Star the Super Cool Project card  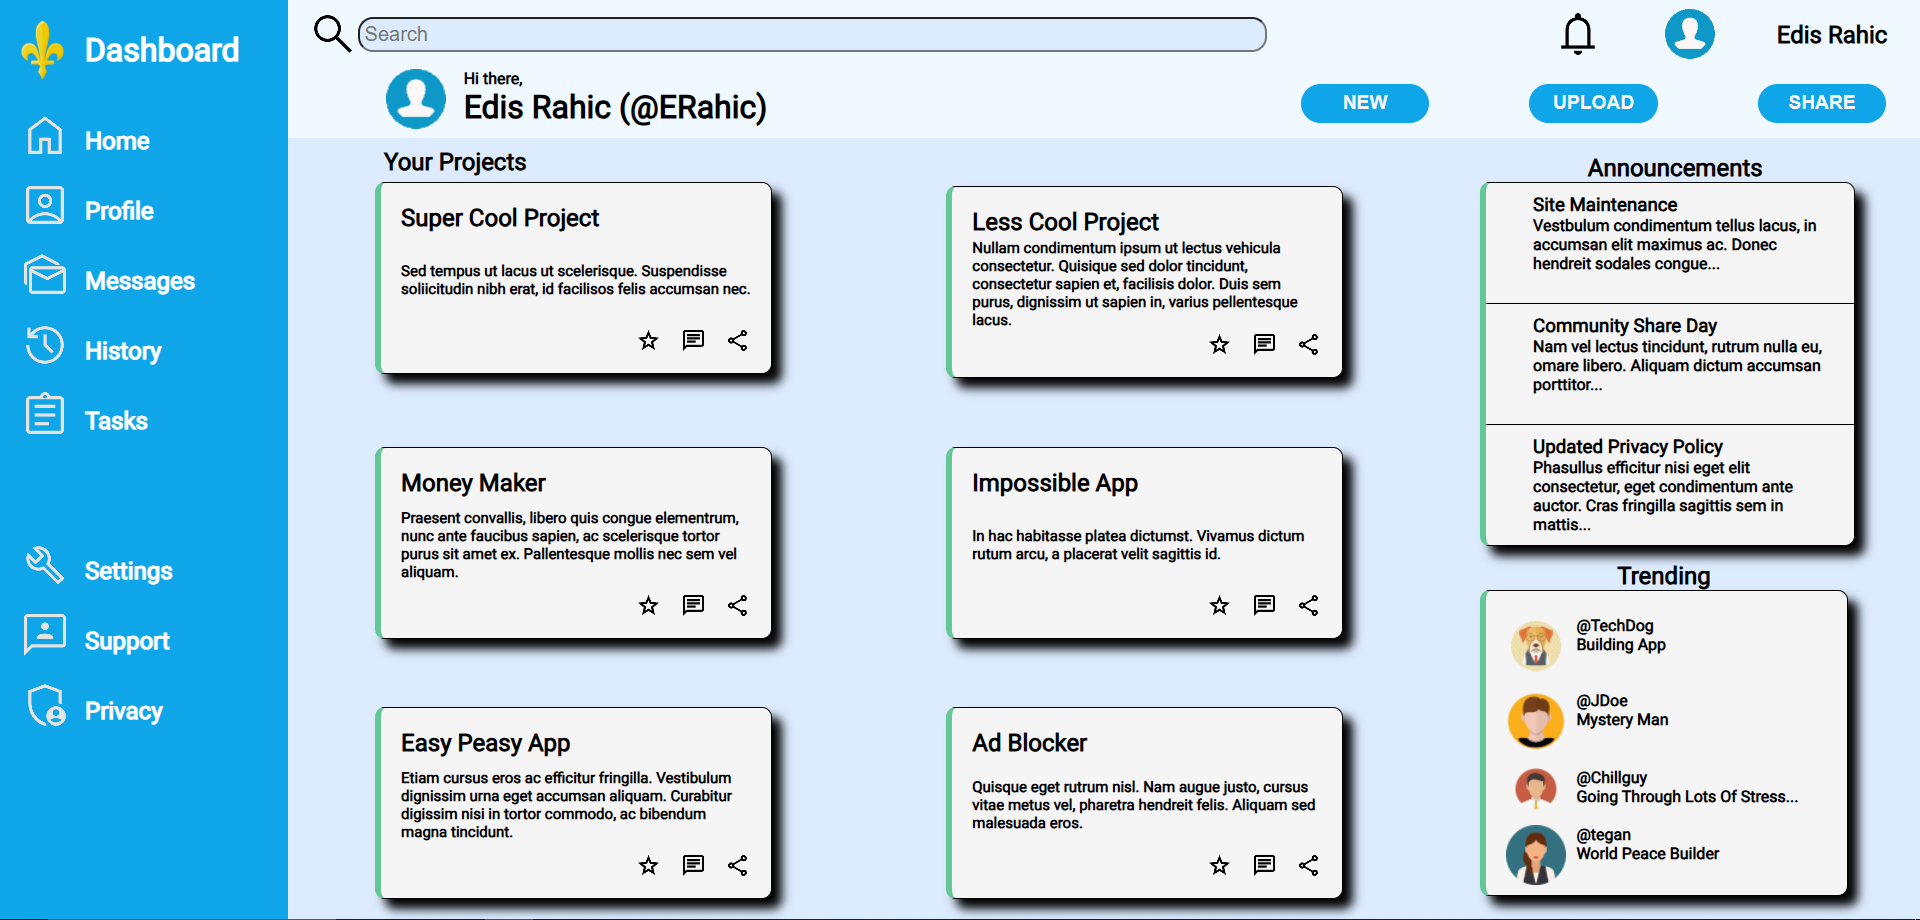click(648, 341)
